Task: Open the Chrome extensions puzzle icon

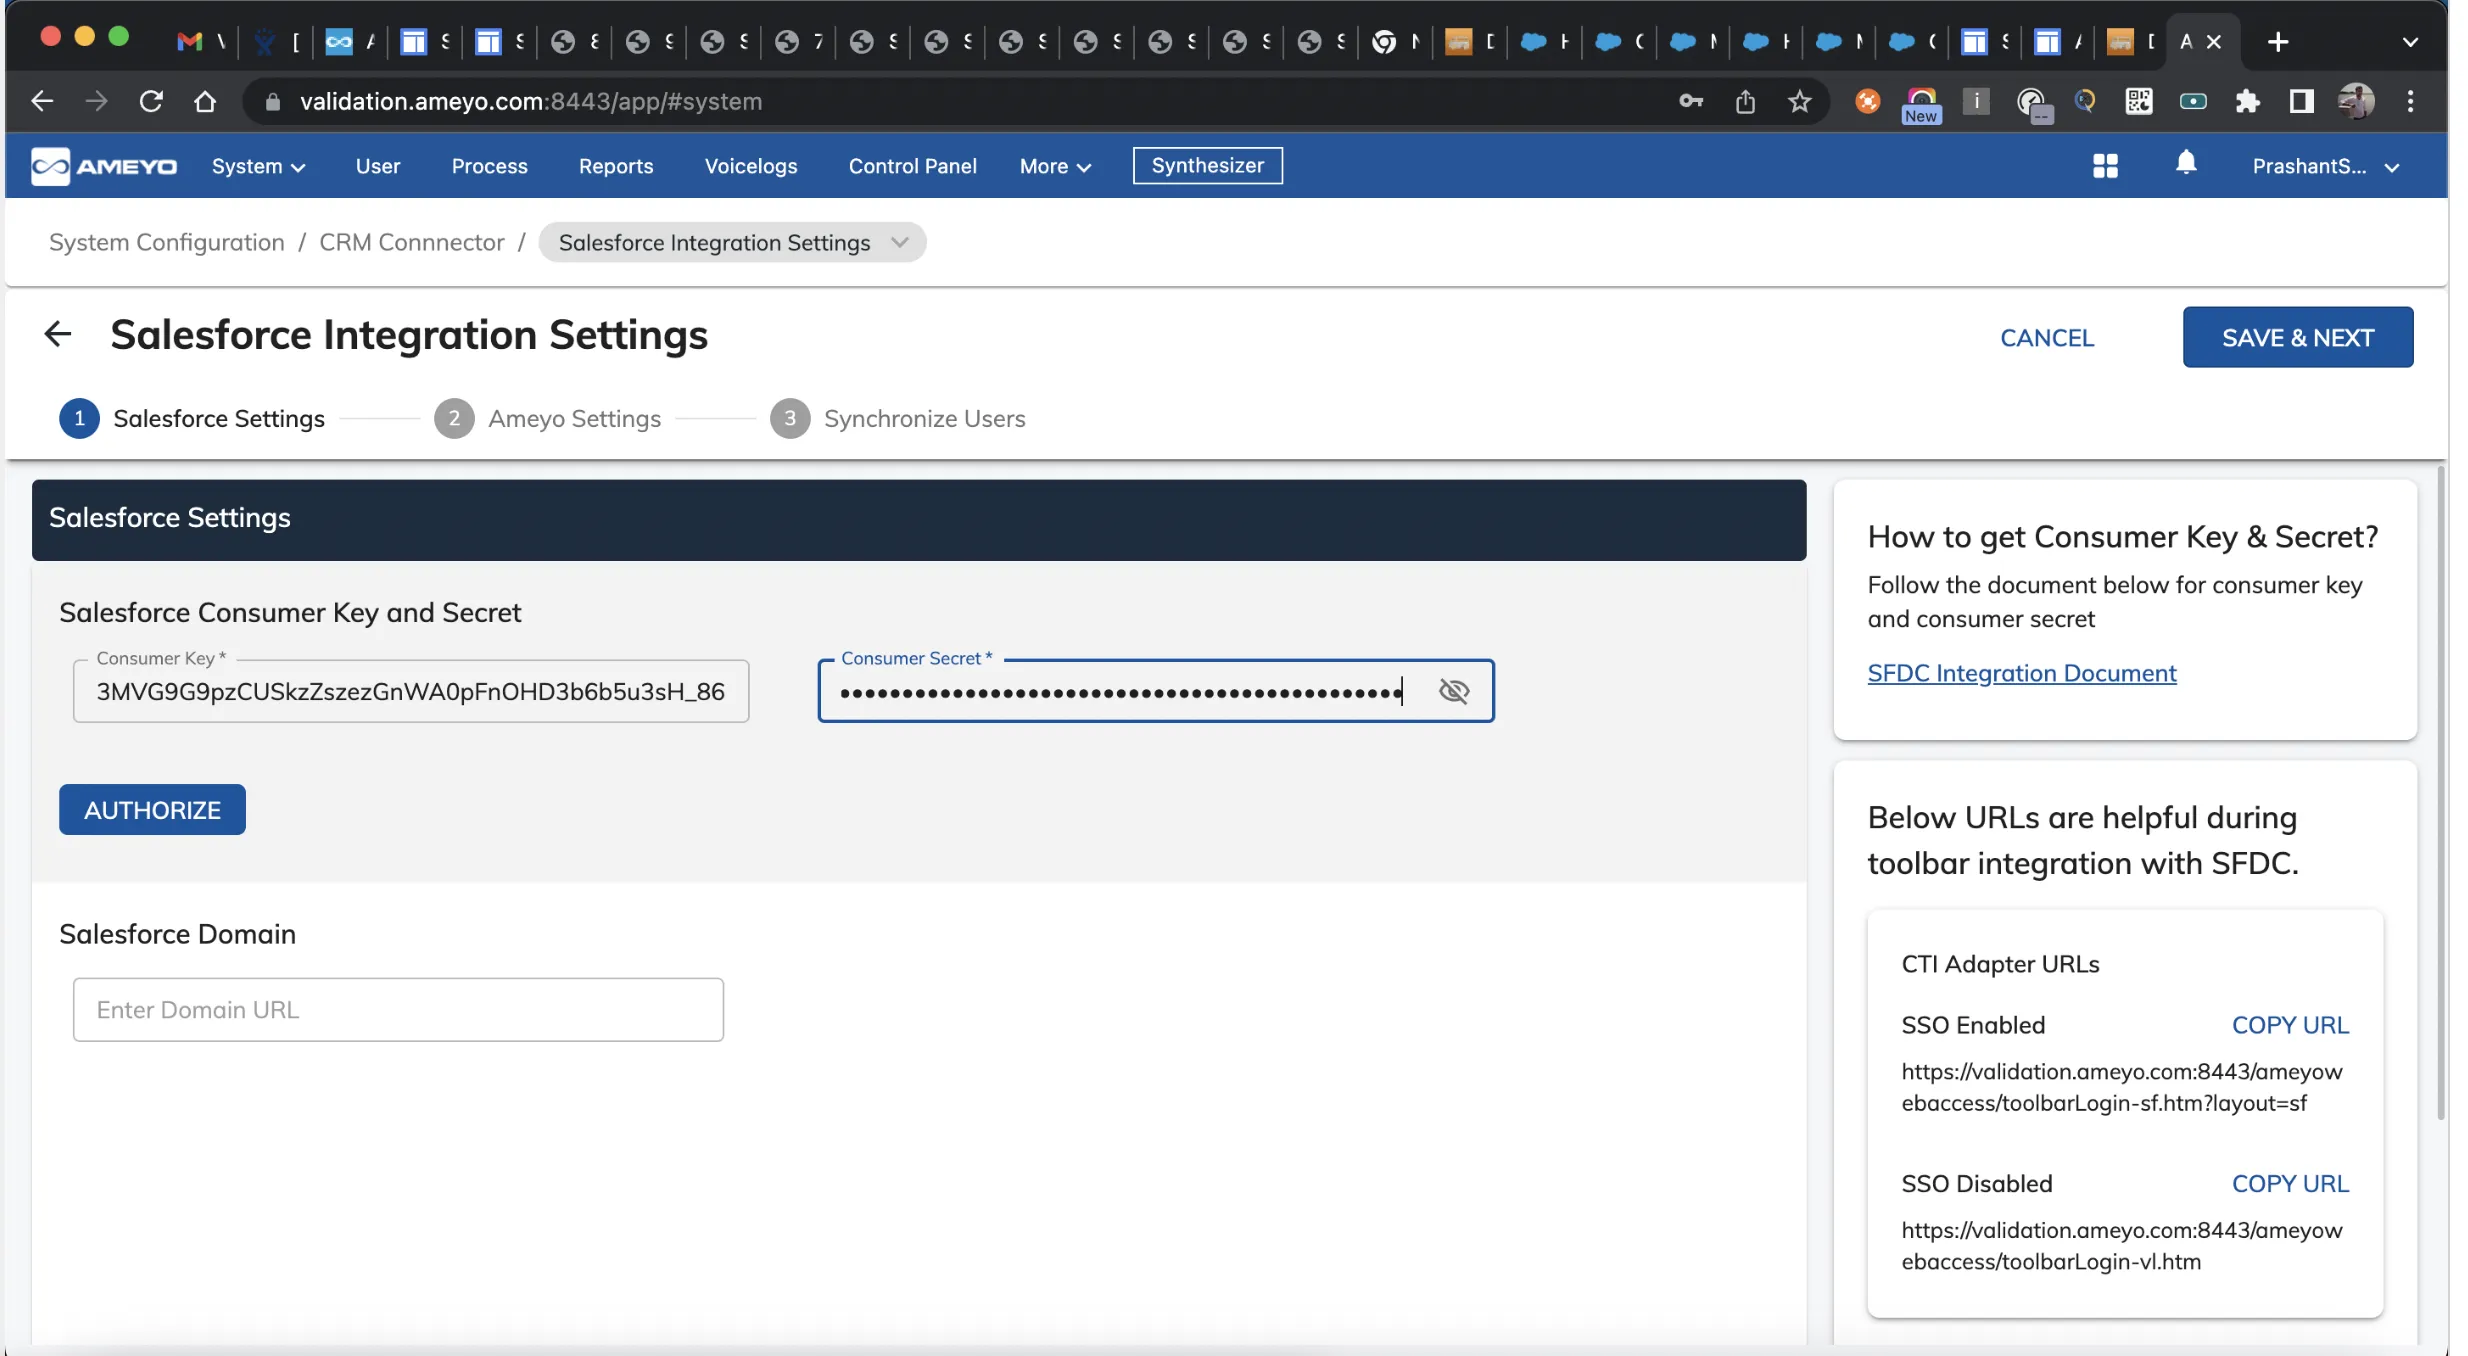Action: coord(2247,101)
